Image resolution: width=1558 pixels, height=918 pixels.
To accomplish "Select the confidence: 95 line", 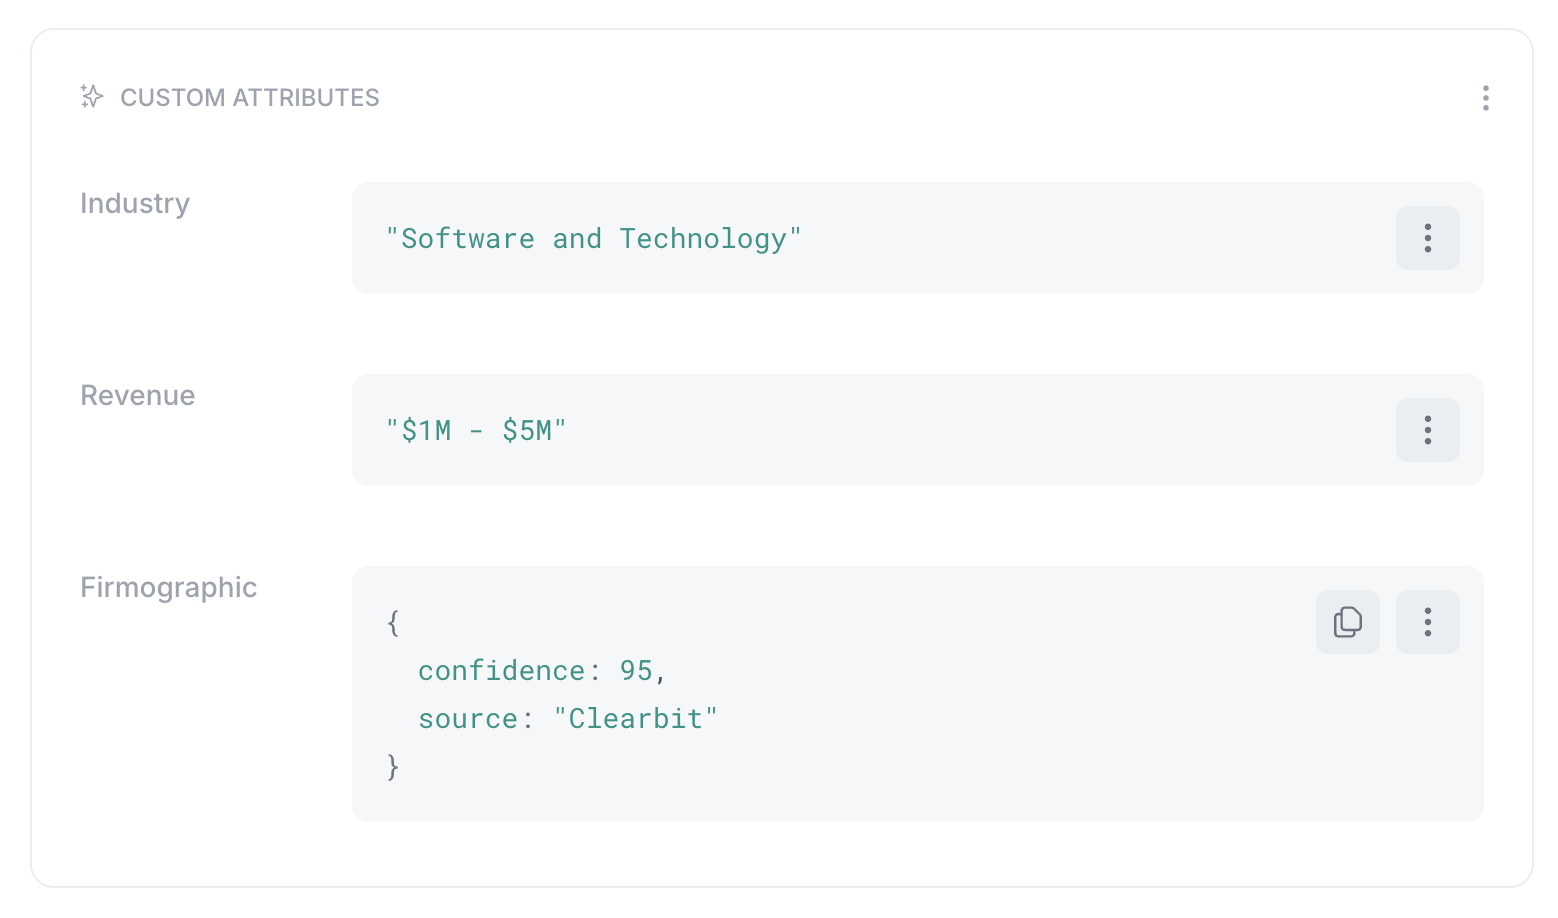I will point(542,671).
